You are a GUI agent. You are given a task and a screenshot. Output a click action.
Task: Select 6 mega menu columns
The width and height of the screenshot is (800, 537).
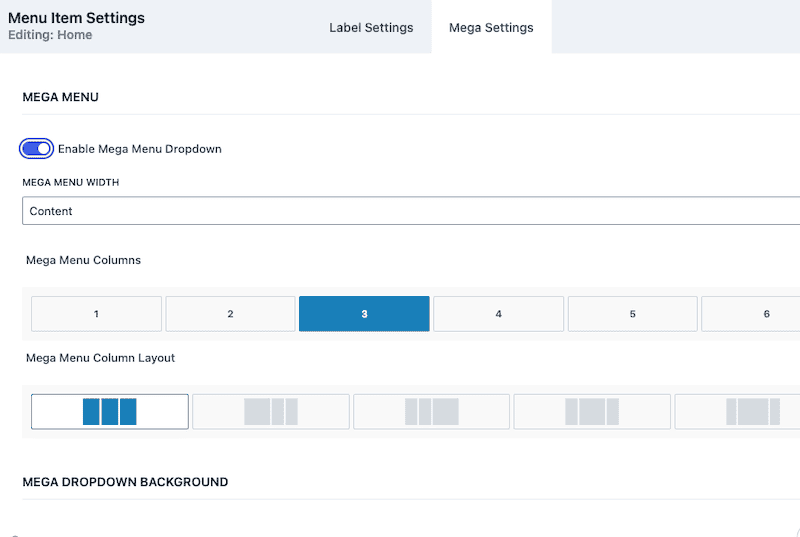tap(751, 314)
